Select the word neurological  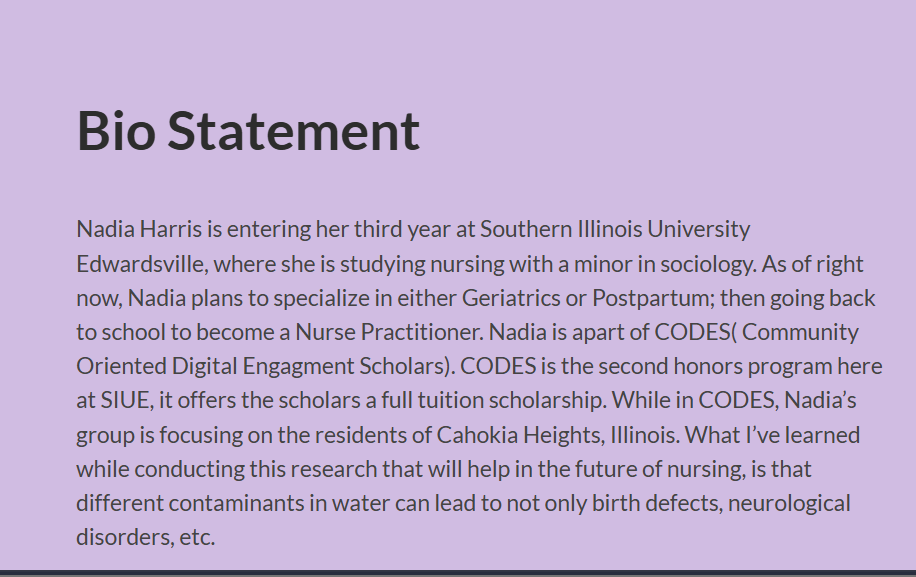tap(789, 503)
